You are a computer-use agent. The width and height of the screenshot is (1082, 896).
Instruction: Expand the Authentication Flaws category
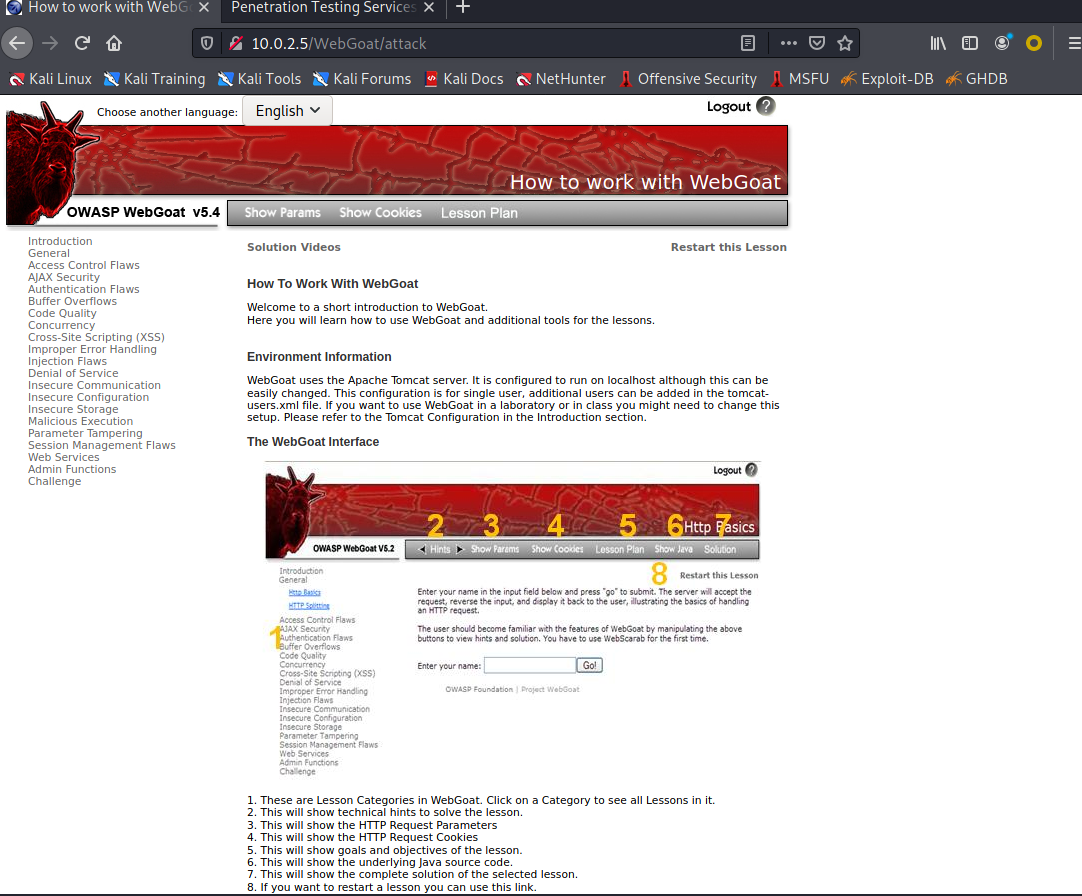point(83,289)
